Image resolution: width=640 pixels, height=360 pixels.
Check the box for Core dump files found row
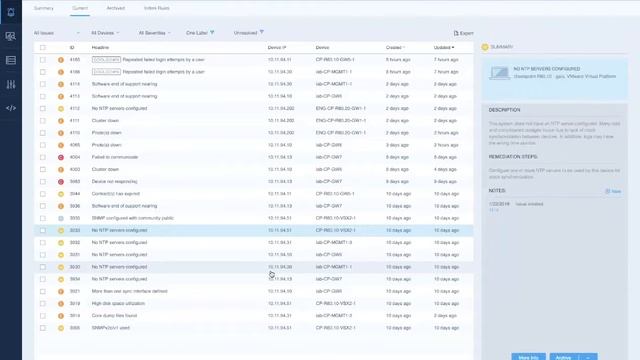click(x=43, y=316)
